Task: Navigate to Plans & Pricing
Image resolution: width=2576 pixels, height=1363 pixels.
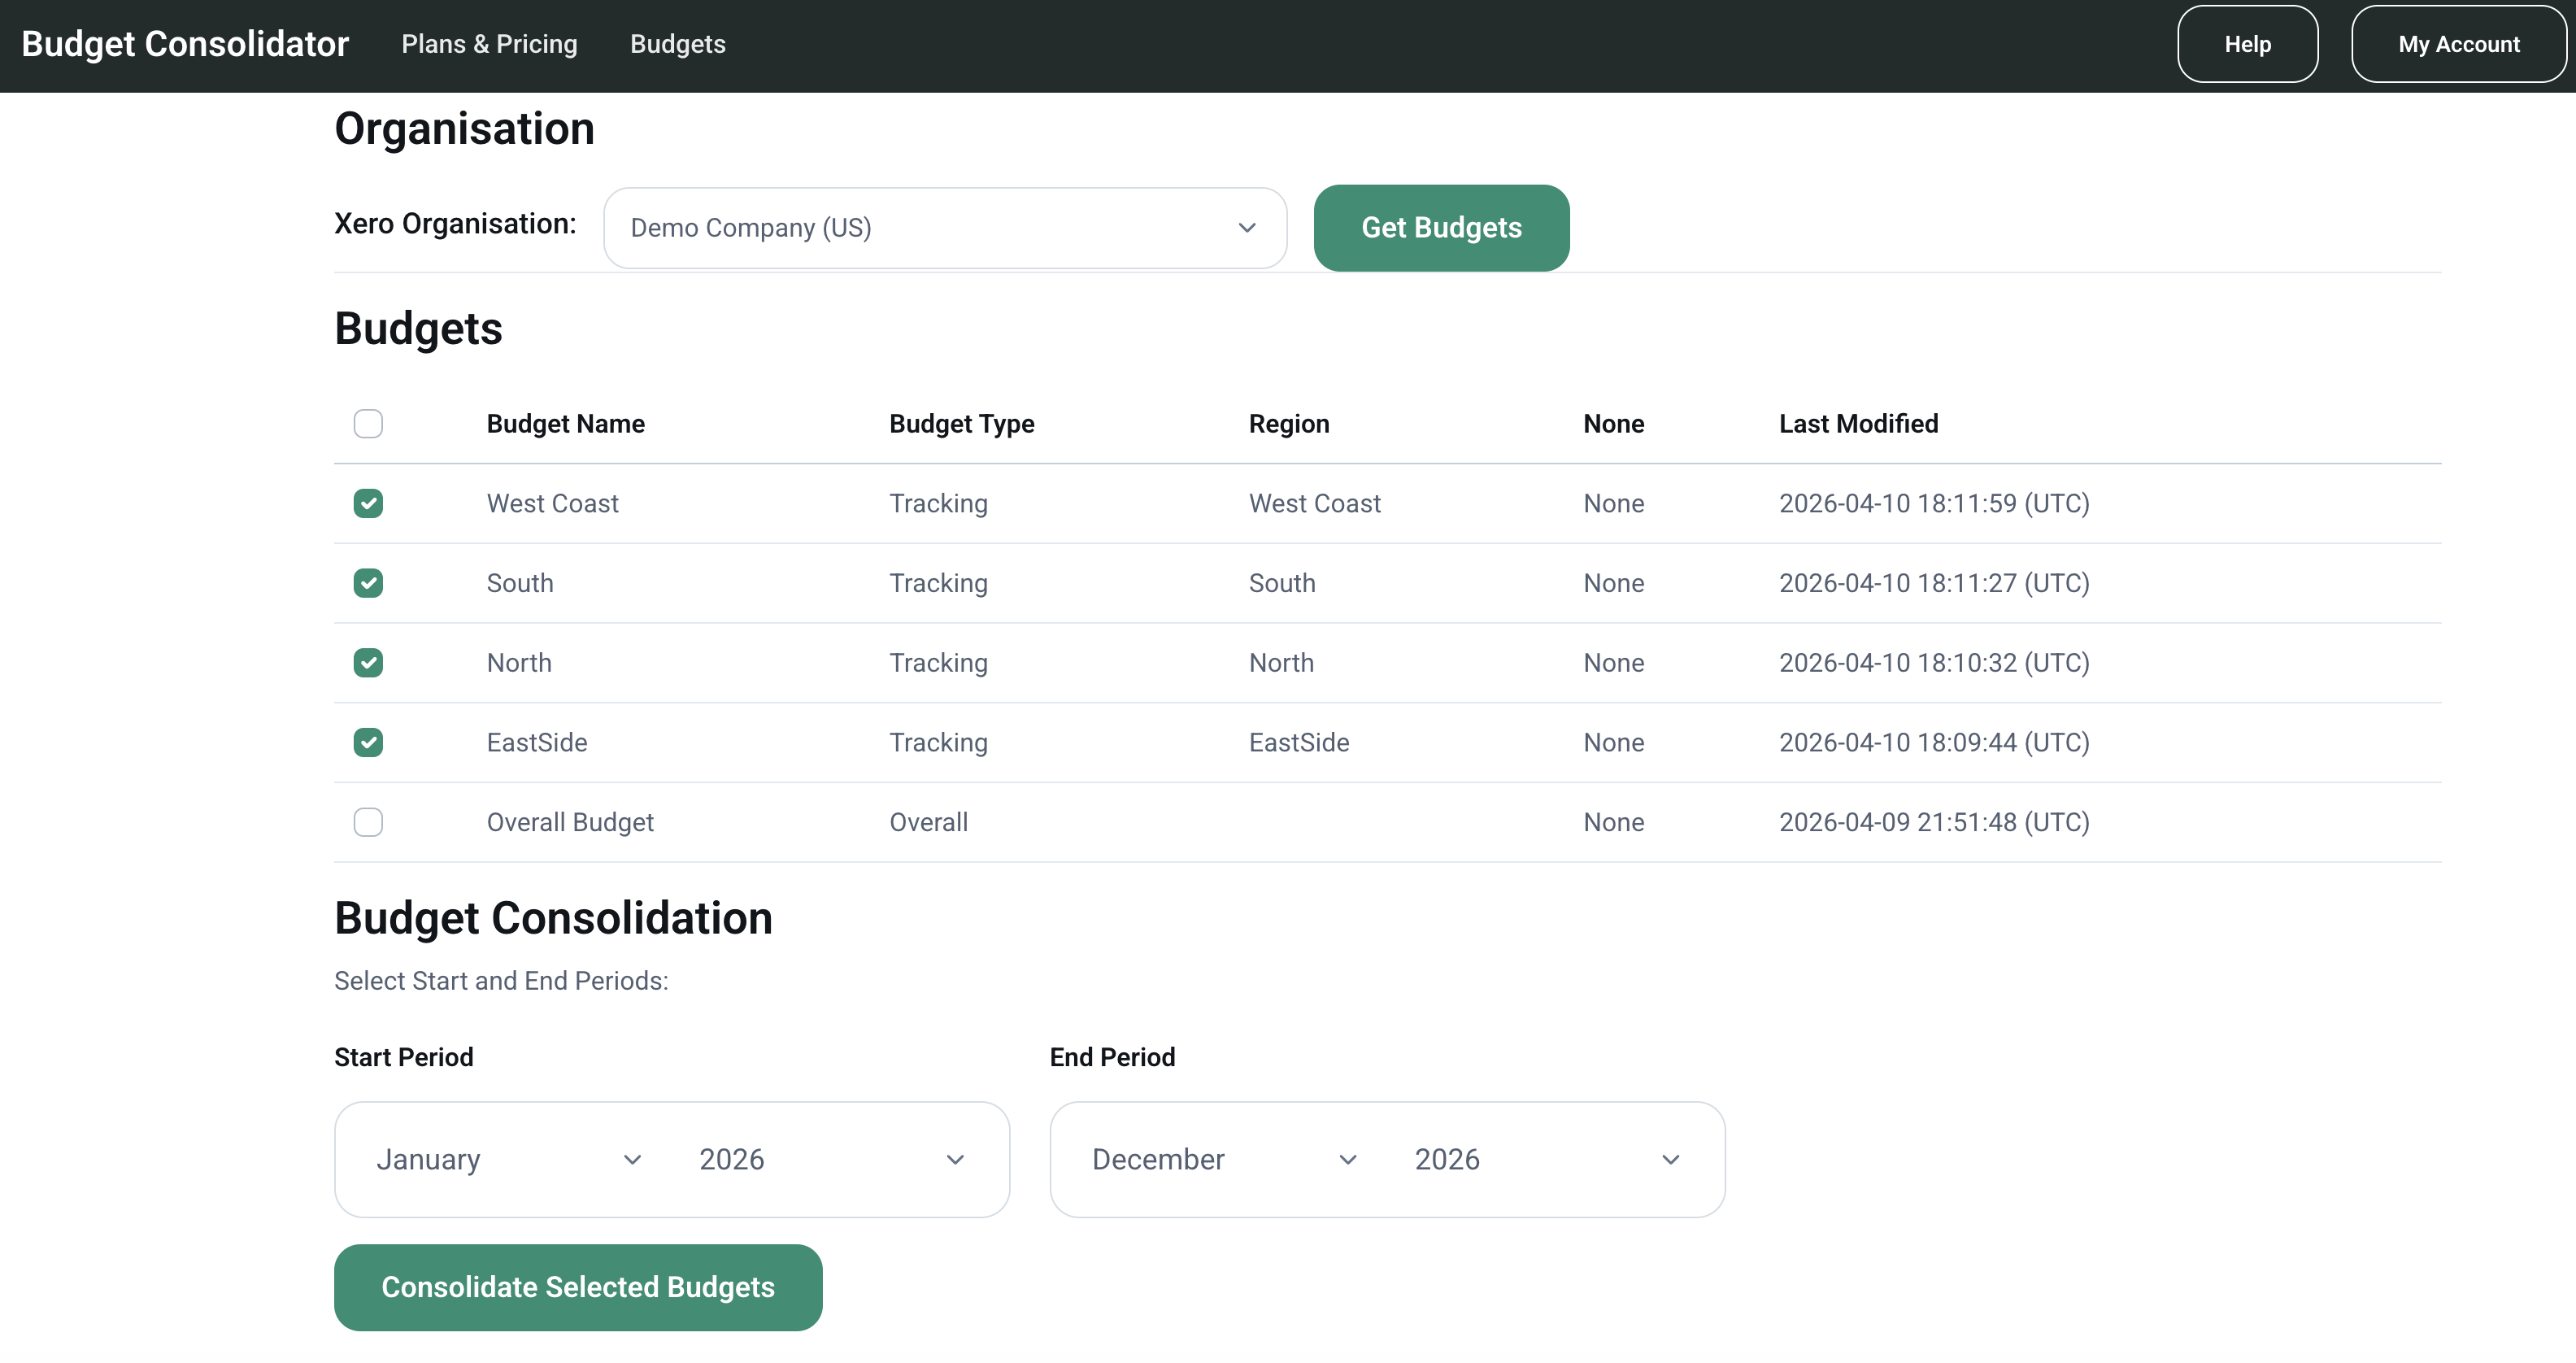Action: [489, 44]
